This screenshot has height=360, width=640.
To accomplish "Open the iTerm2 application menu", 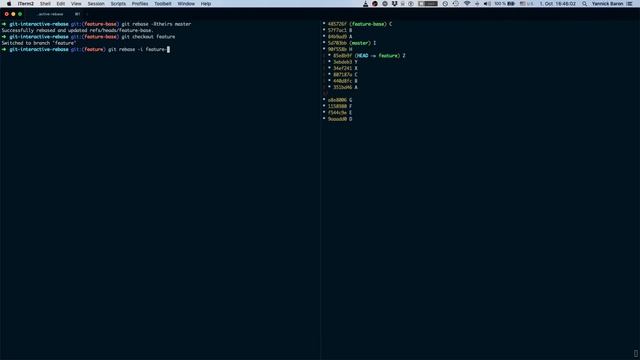I will [26, 4].
